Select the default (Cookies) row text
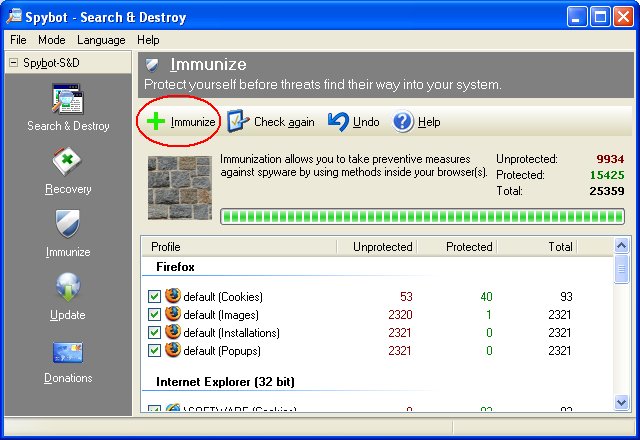The width and height of the screenshot is (640, 440). click(x=223, y=297)
